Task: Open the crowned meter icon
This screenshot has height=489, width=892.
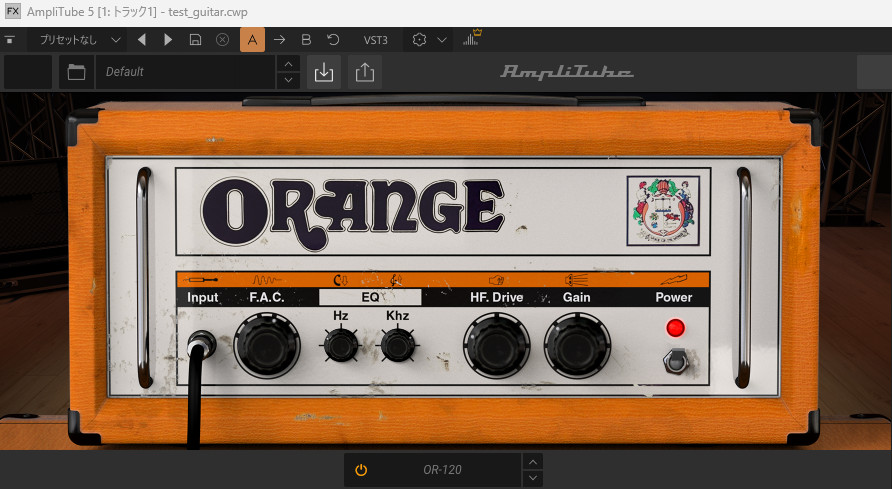Action: (x=472, y=38)
